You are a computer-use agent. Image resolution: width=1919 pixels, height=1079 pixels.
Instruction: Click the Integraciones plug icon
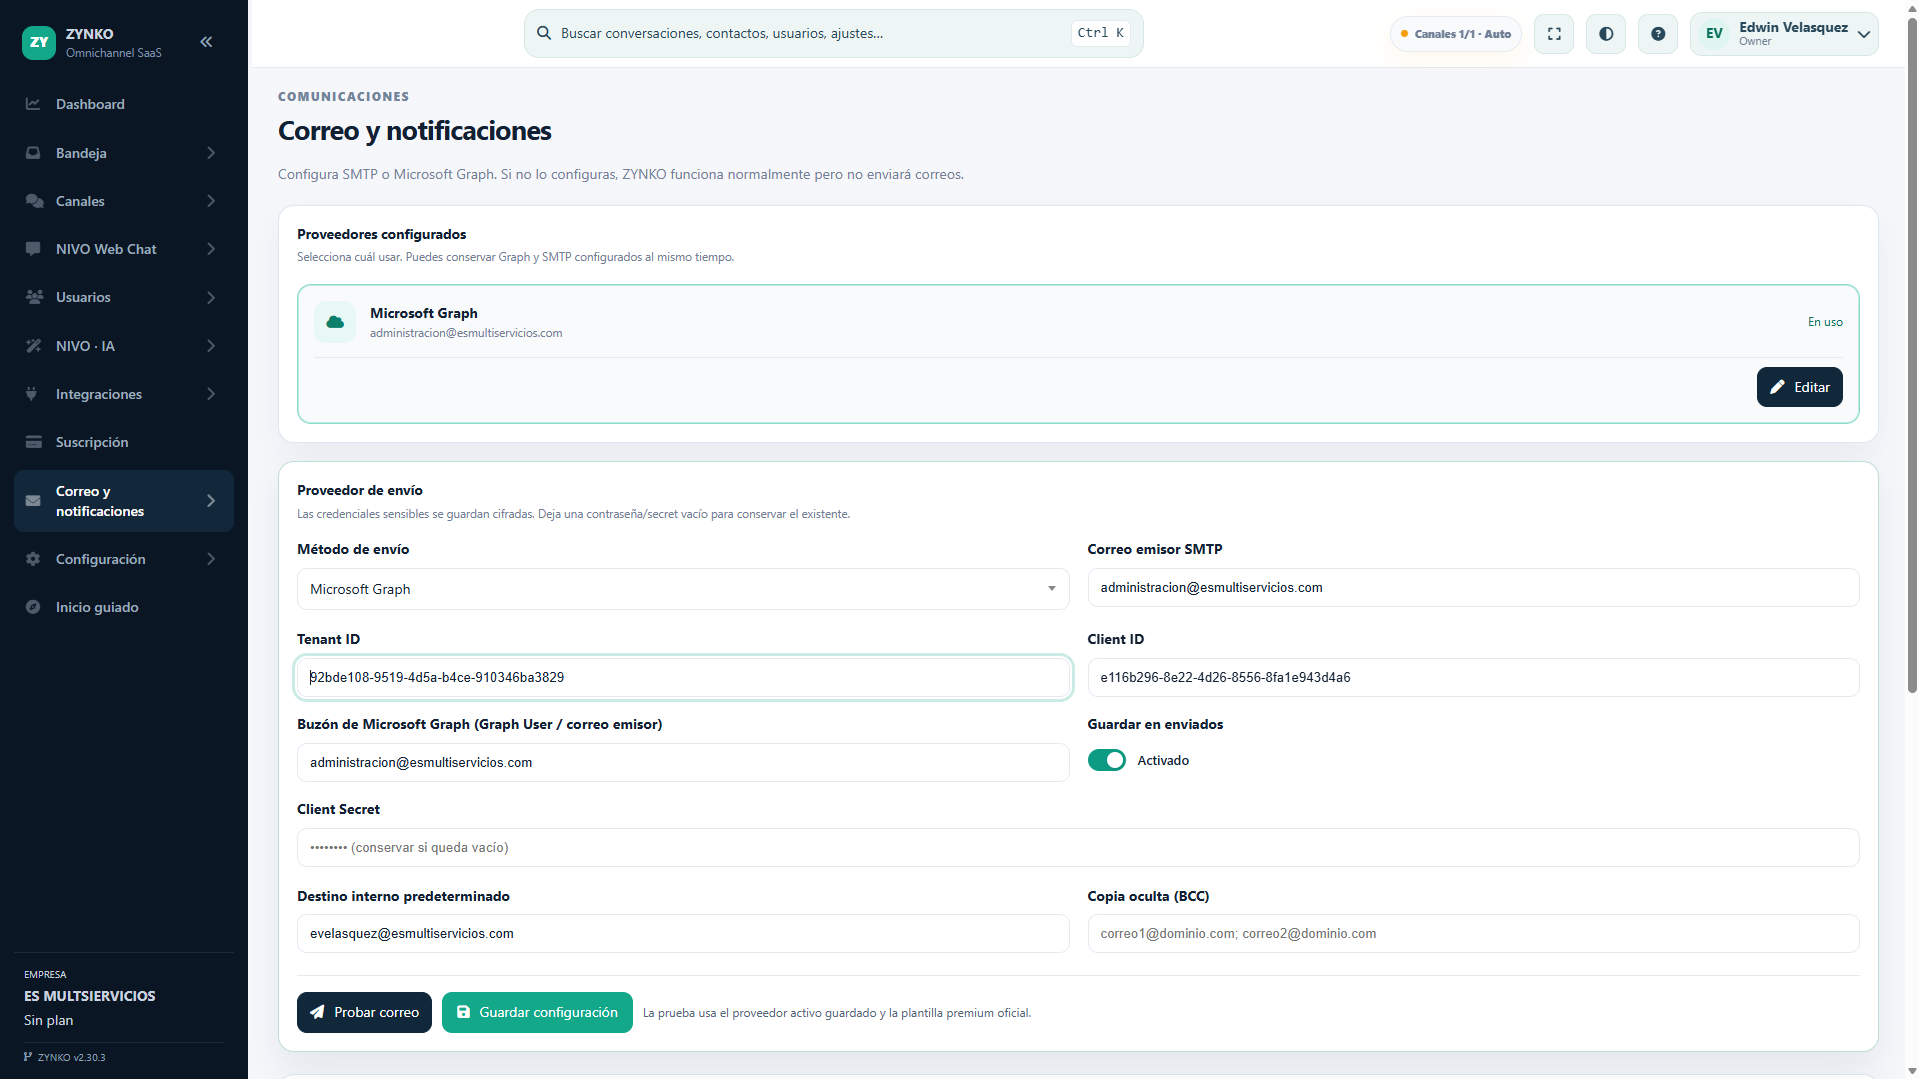pyautogui.click(x=32, y=394)
